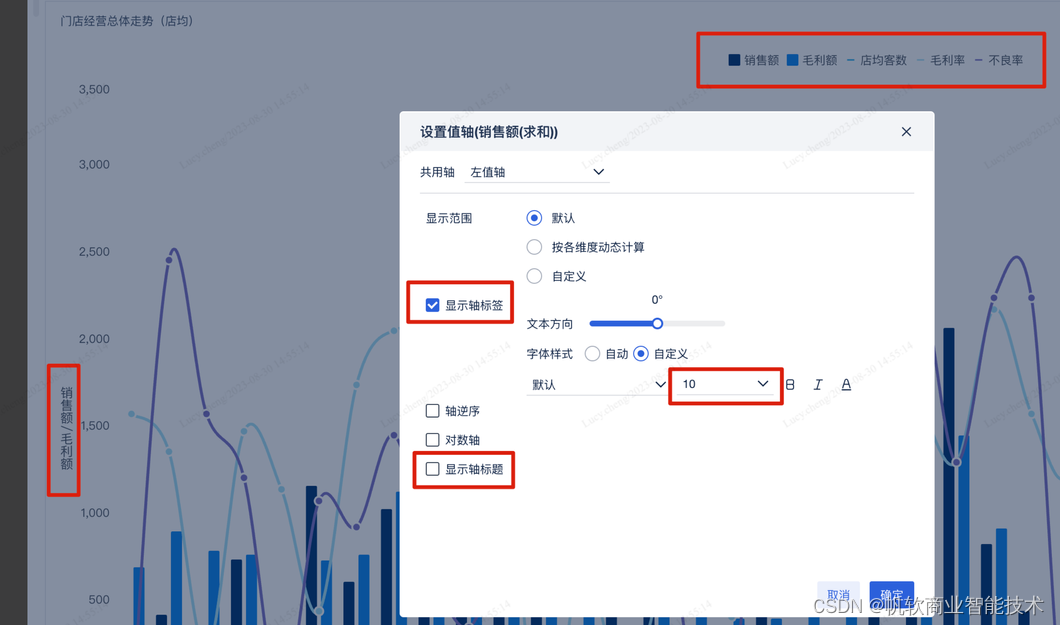Select 按各维度动态计算 radio option
This screenshot has width=1060, height=625.
coord(534,247)
